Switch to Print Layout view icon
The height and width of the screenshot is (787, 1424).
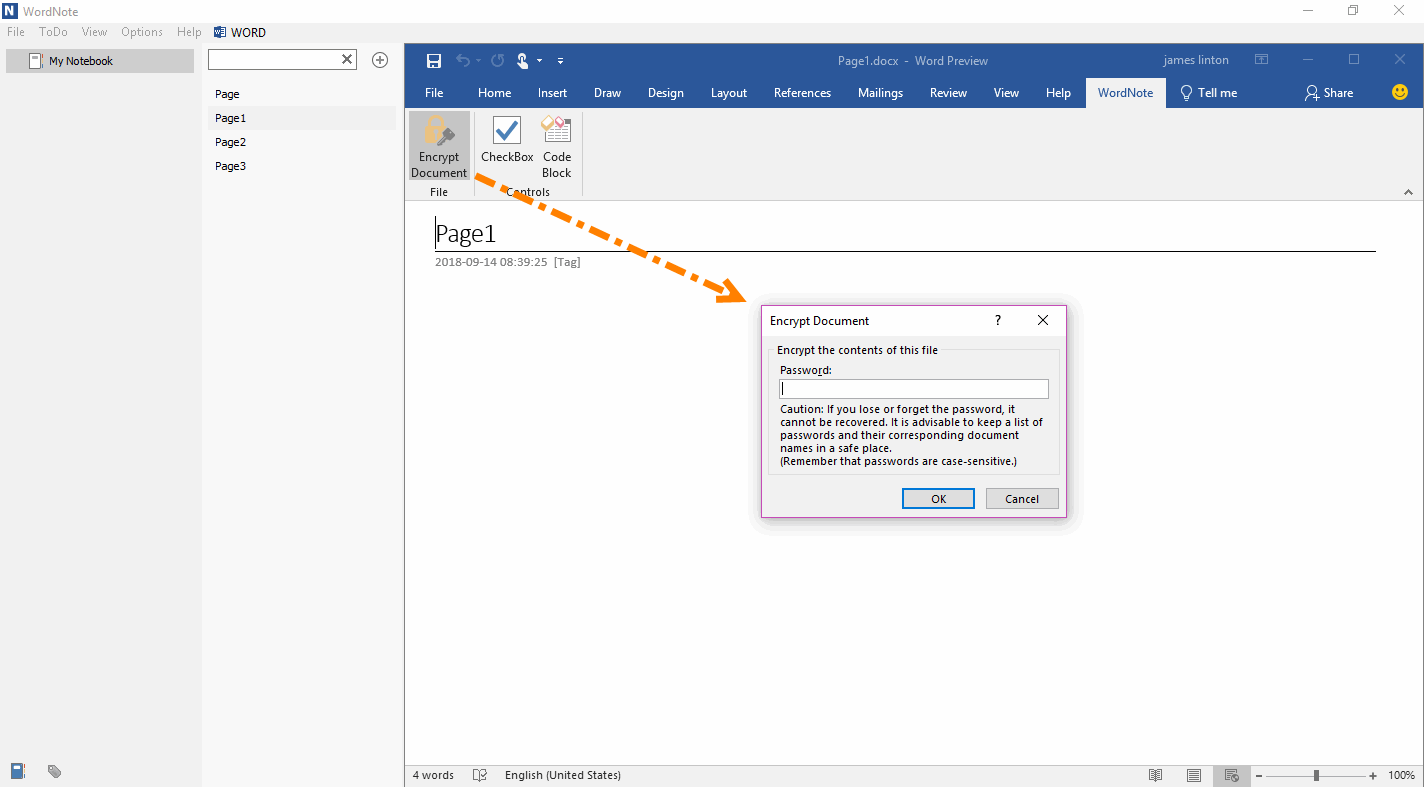pos(1194,775)
